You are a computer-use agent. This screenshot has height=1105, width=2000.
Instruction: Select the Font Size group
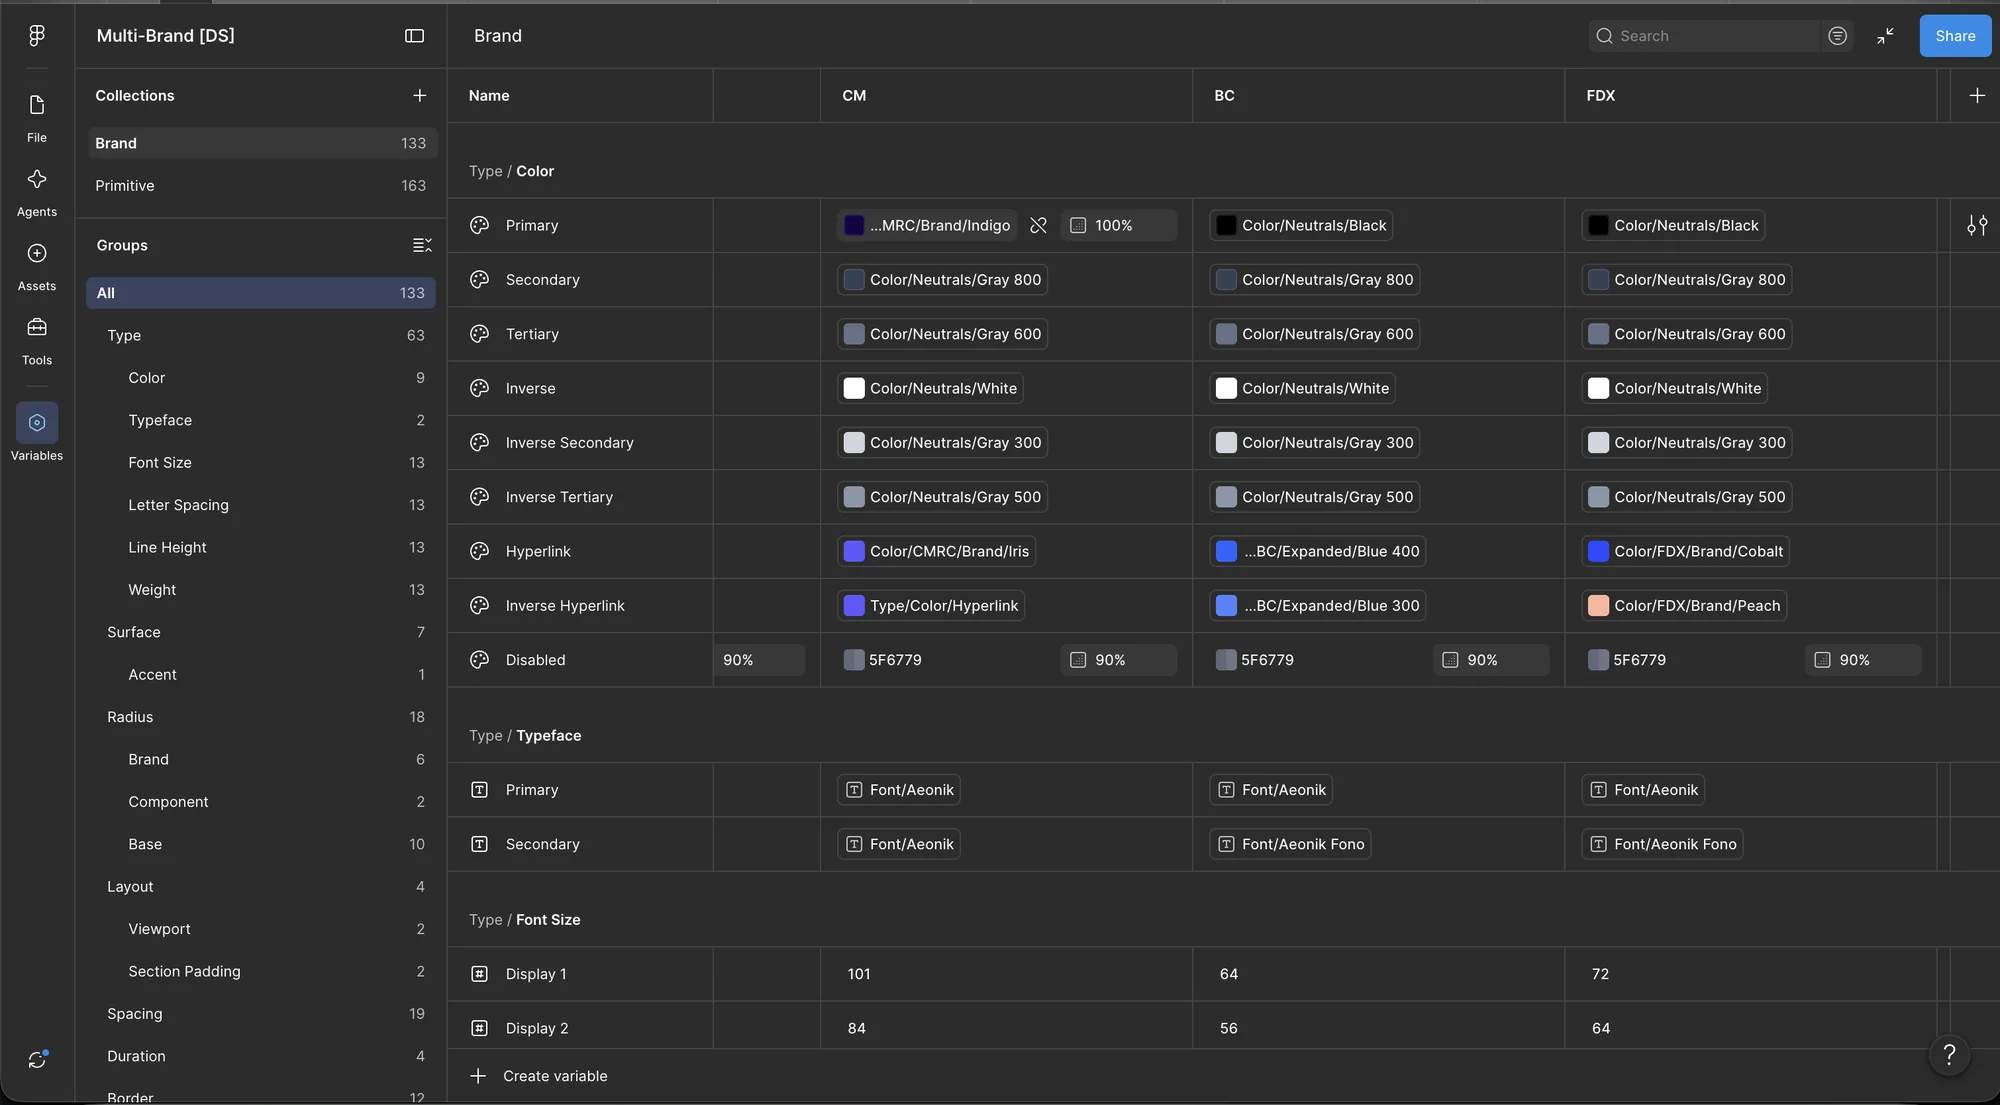261,462
